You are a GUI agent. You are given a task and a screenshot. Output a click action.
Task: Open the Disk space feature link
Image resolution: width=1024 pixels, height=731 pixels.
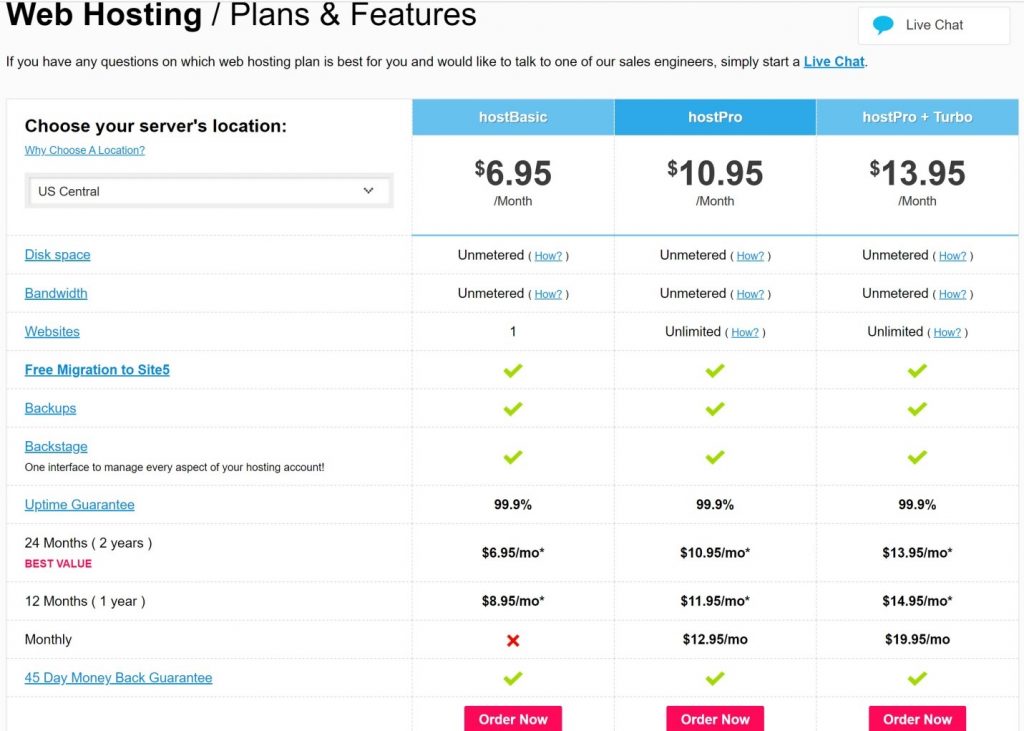click(57, 255)
